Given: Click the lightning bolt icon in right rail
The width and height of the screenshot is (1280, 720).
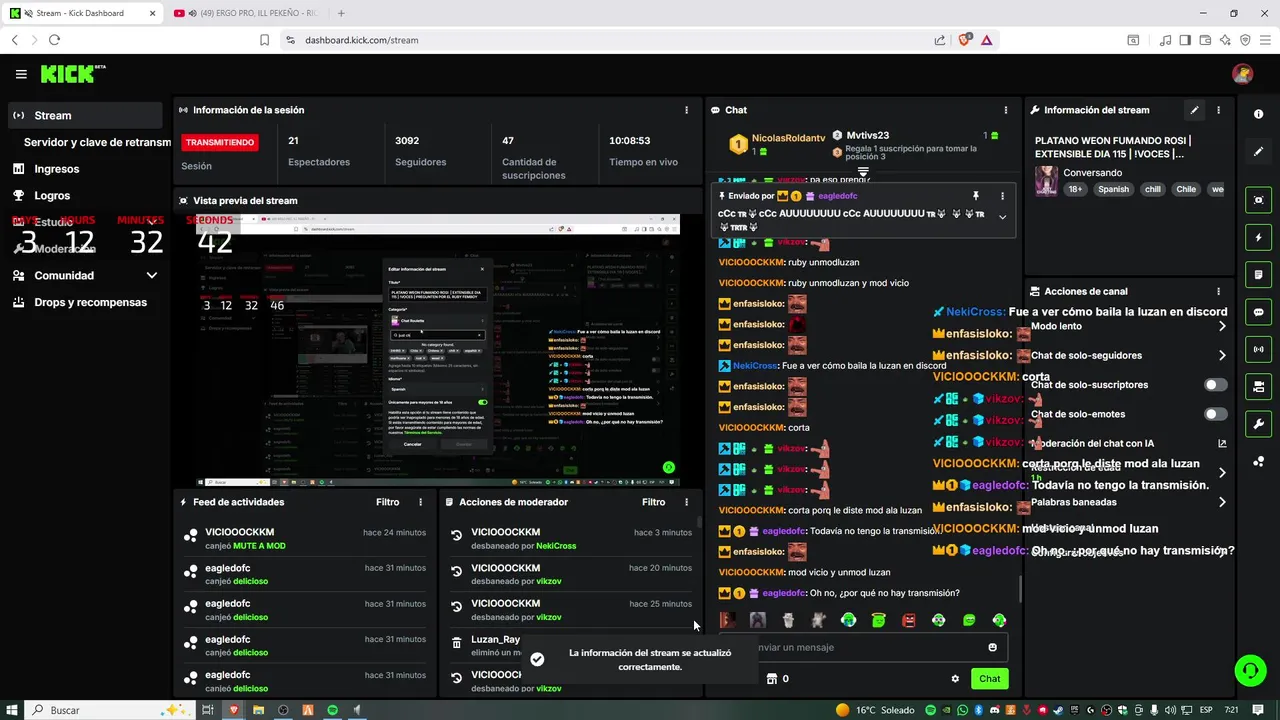Looking at the screenshot, I should (x=1259, y=238).
